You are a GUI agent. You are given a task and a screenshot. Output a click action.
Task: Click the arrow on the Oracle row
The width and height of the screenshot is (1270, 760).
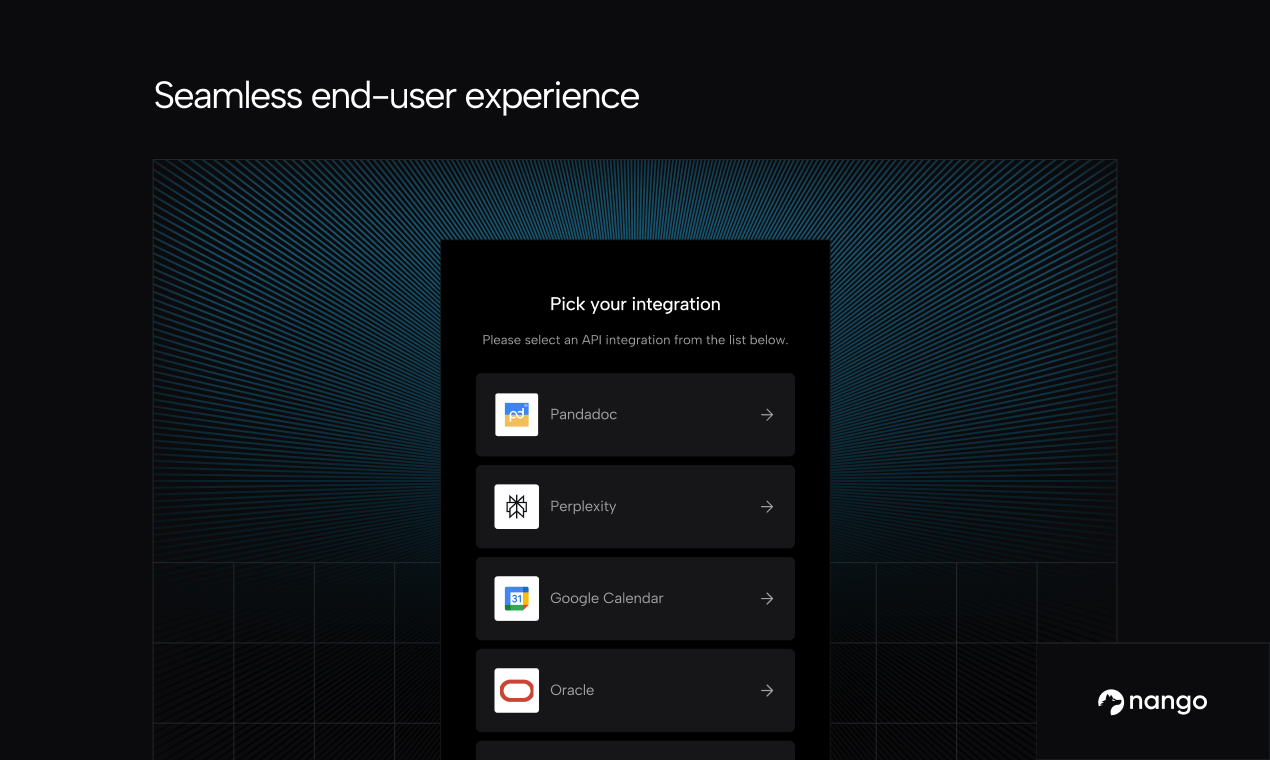[767, 691]
